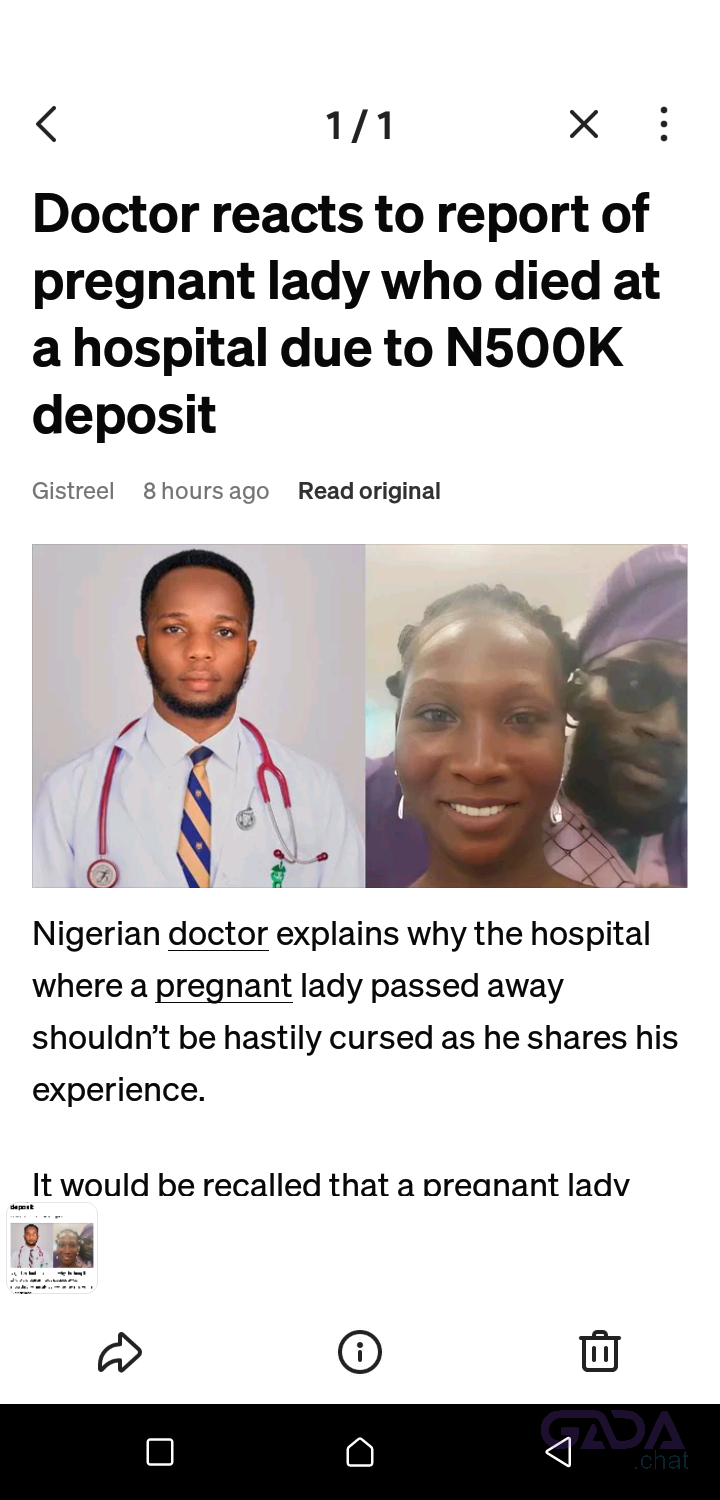Tap the GADA.chat watermark logo

[x=615, y=1440]
